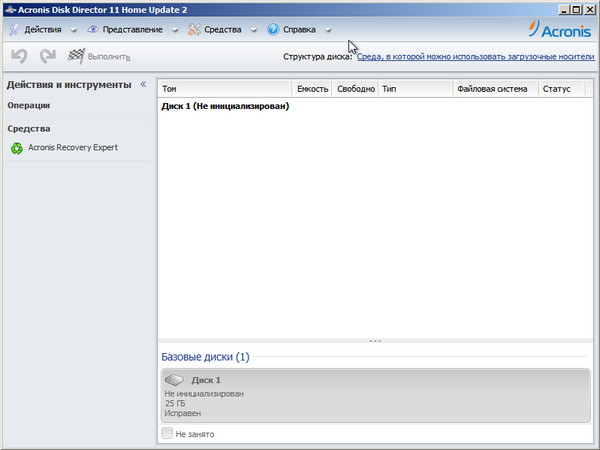Click the Redo arrow icon
600x450 pixels.
coord(47,57)
